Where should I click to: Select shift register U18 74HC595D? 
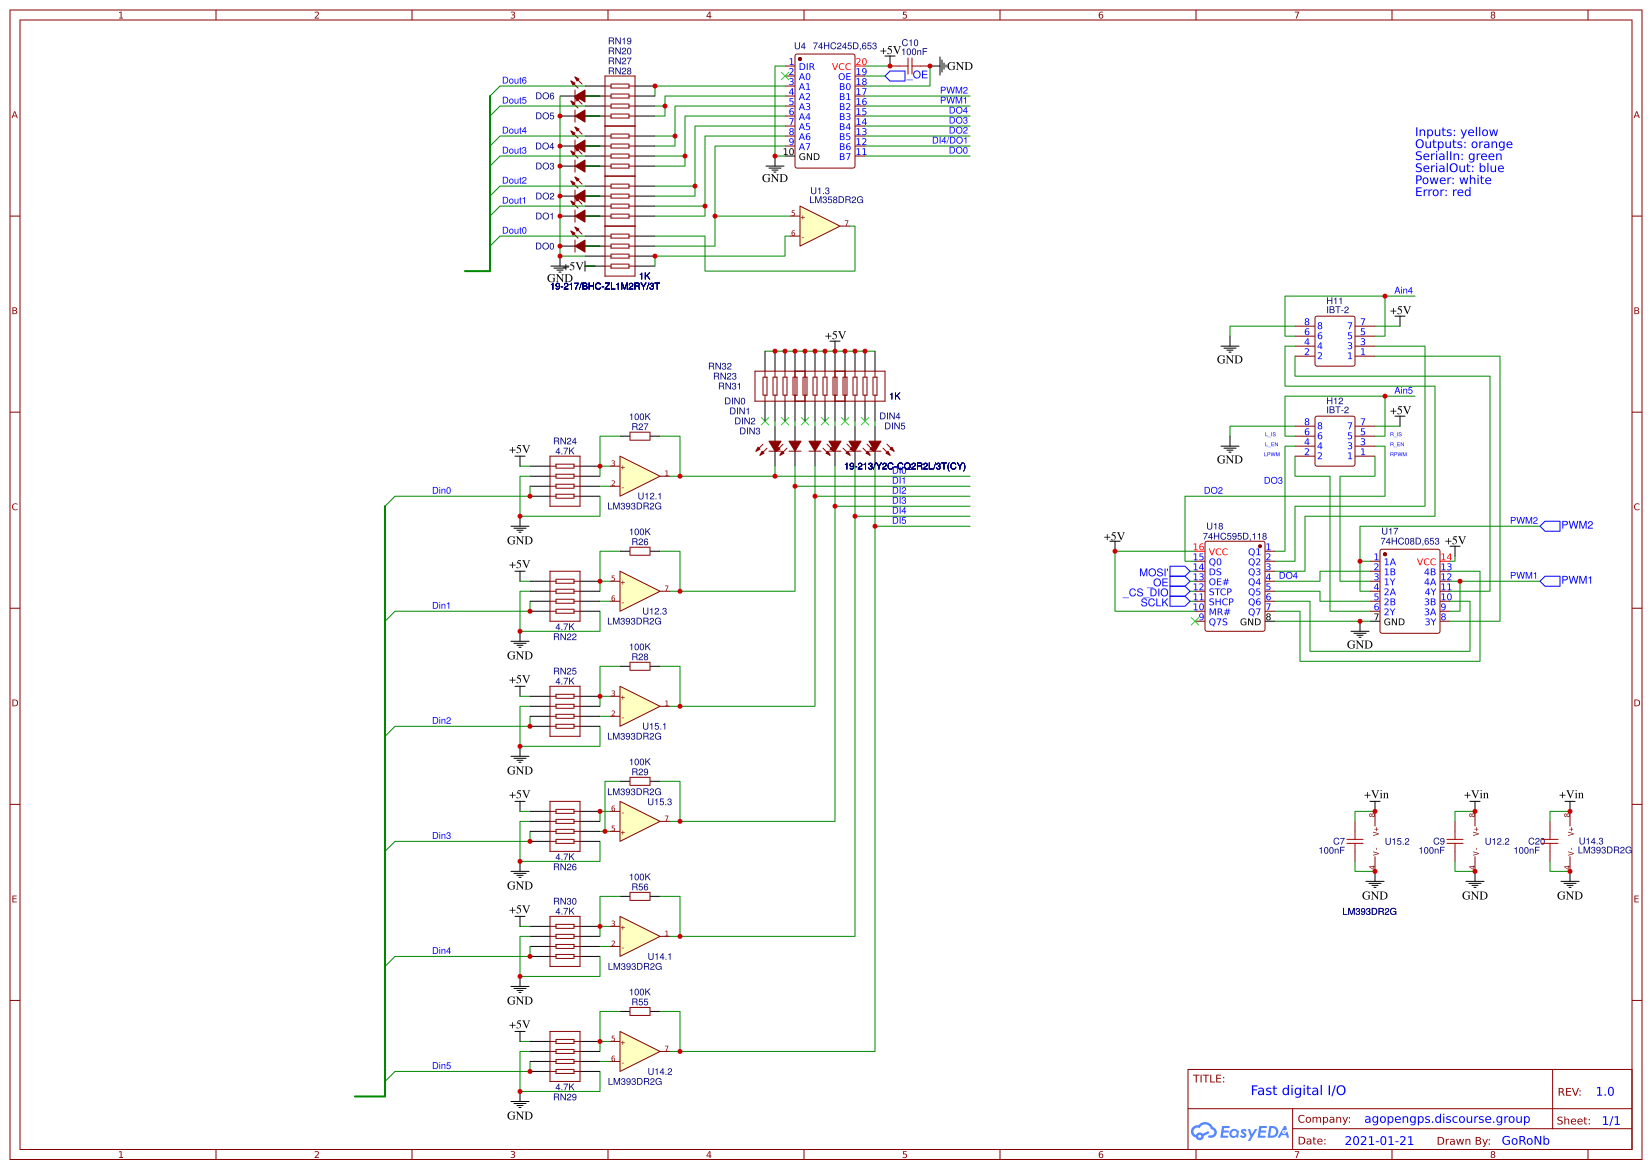(1237, 585)
